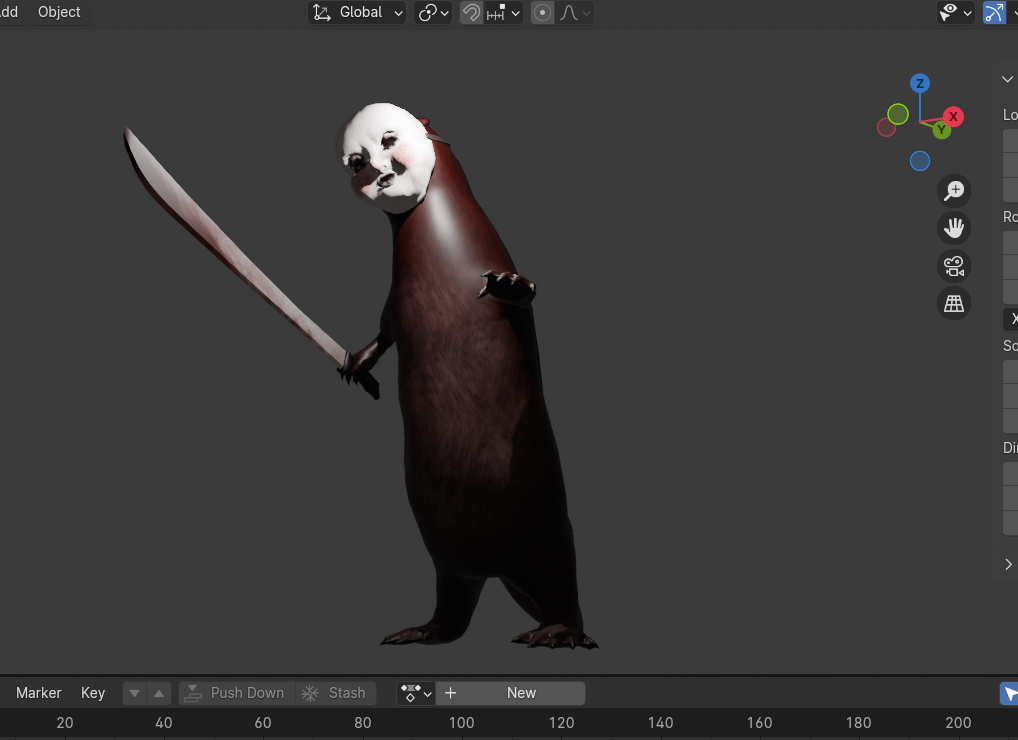Jump to frame 20 on the timeline
The height and width of the screenshot is (740, 1018).
coord(65,723)
